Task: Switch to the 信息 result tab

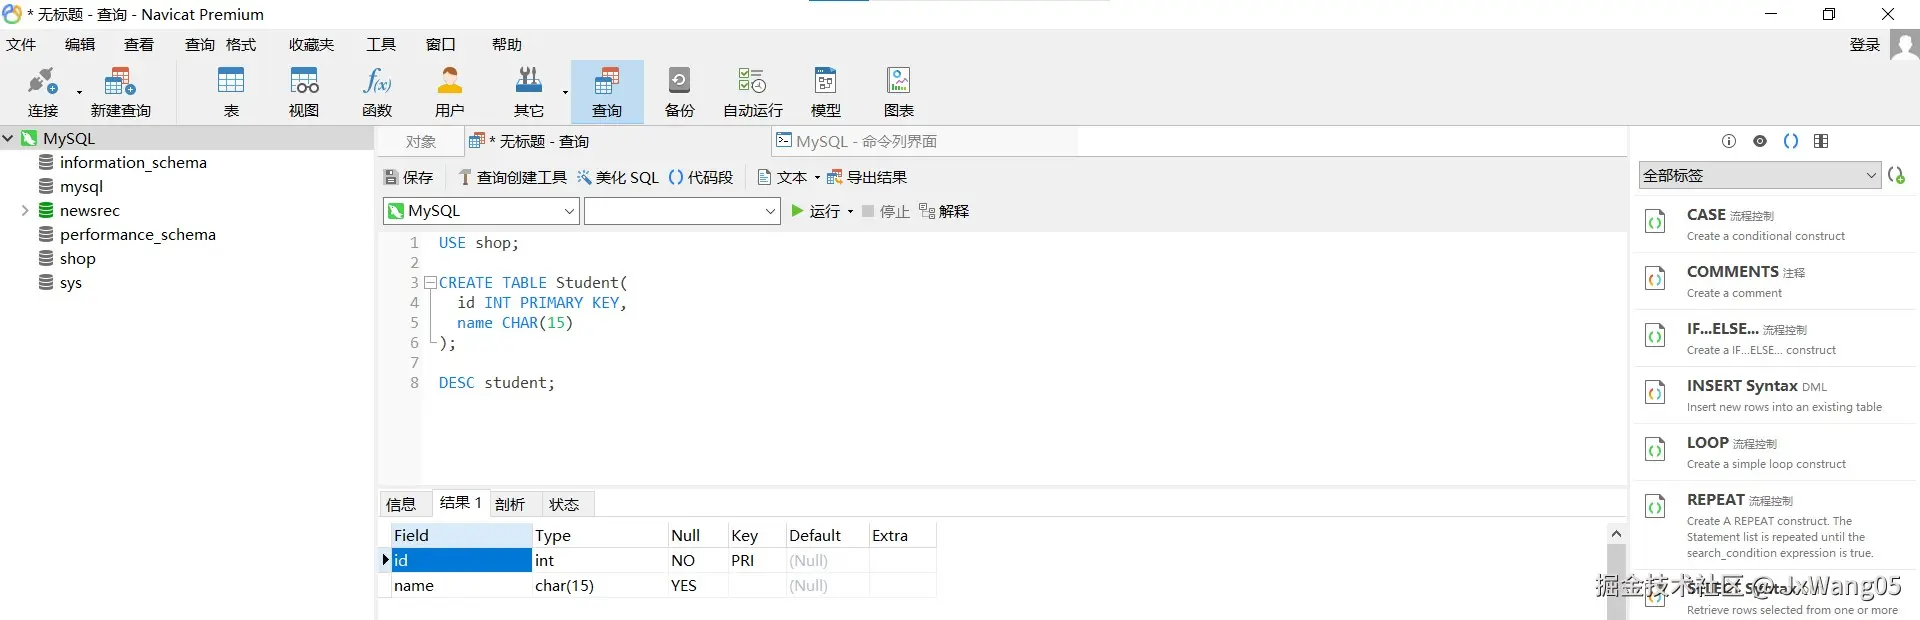Action: 401,504
